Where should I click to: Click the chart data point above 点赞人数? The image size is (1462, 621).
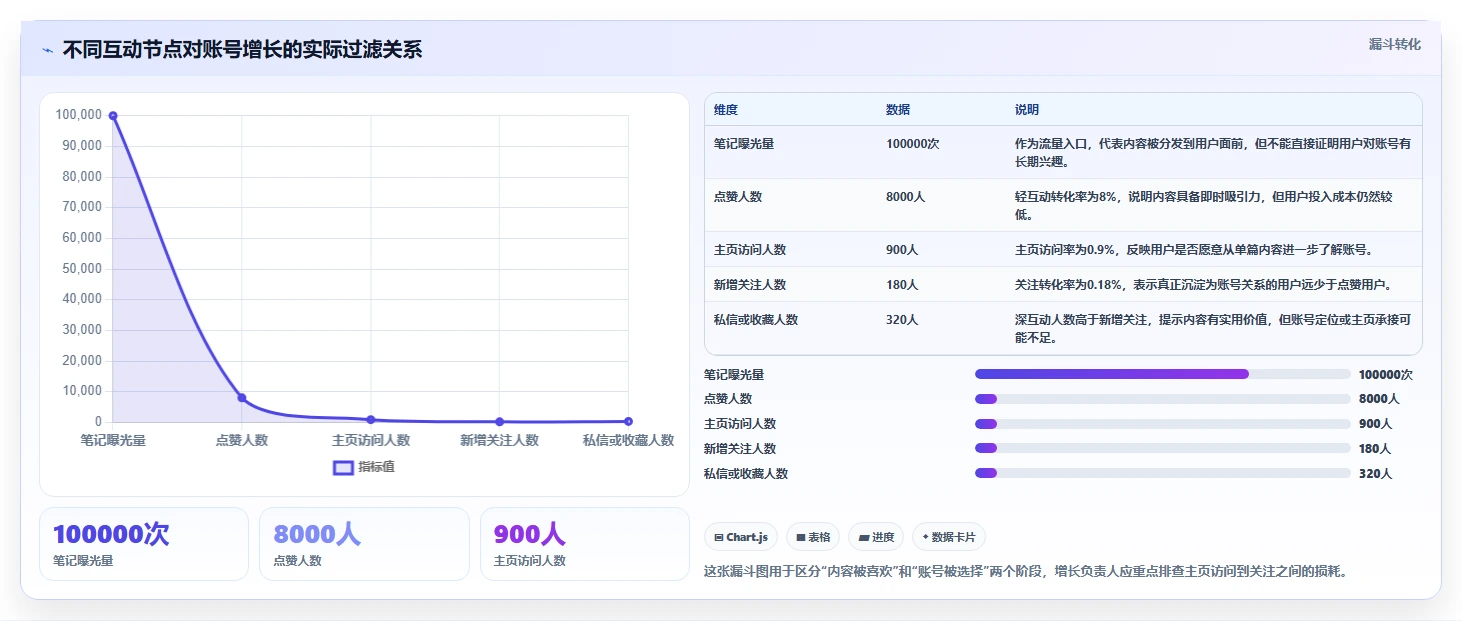pos(242,398)
